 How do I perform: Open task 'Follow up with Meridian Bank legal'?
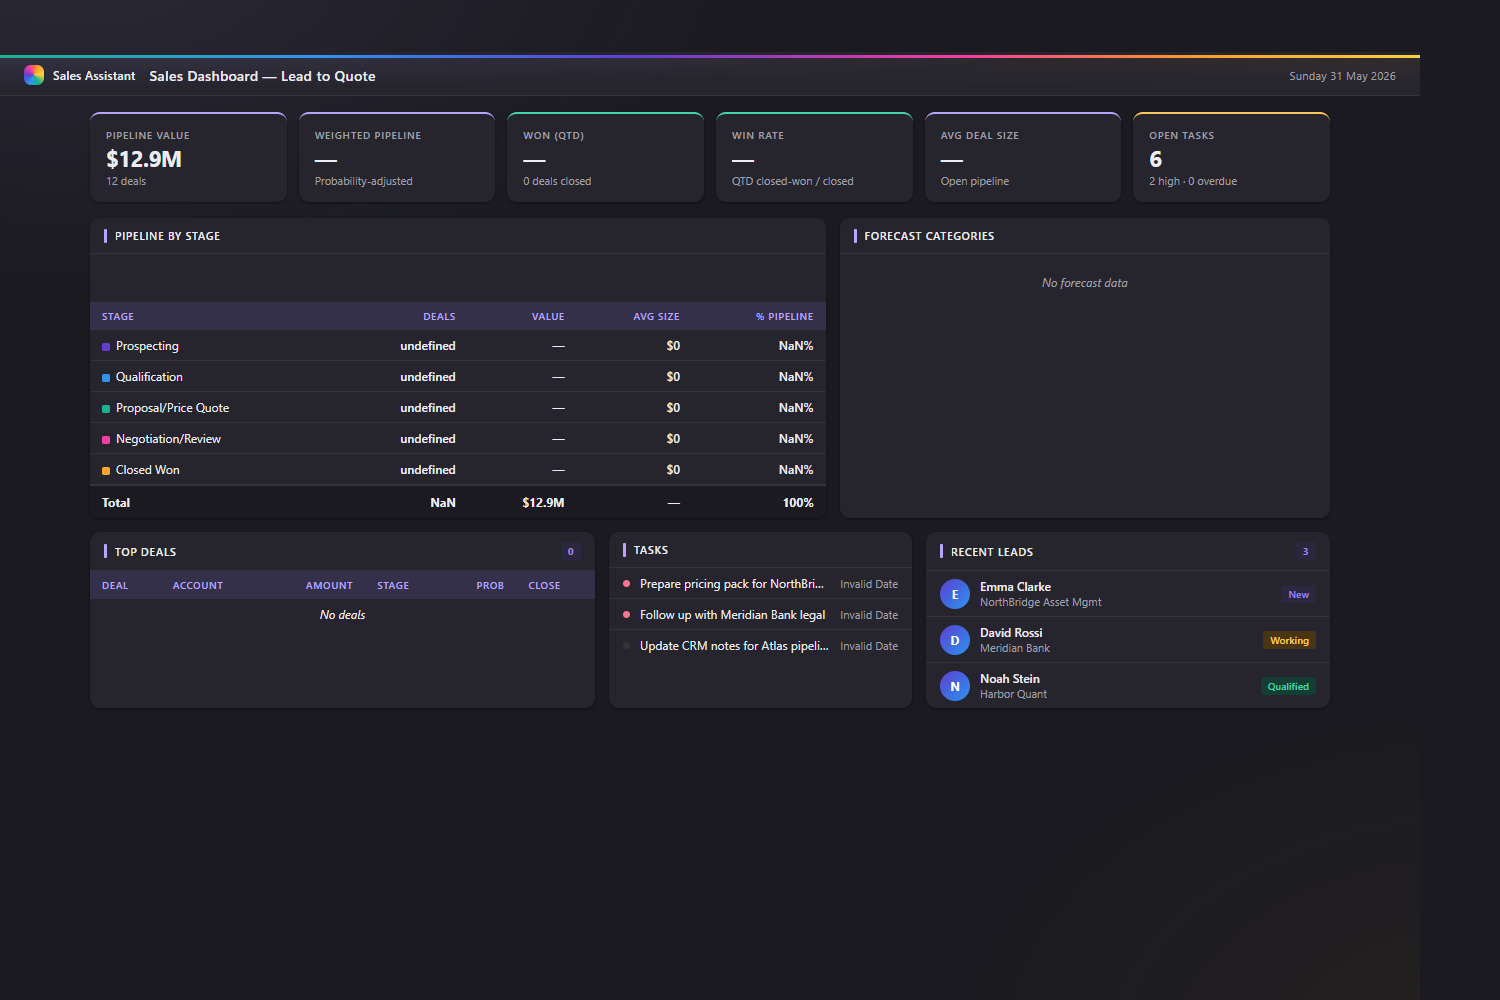[x=732, y=615]
